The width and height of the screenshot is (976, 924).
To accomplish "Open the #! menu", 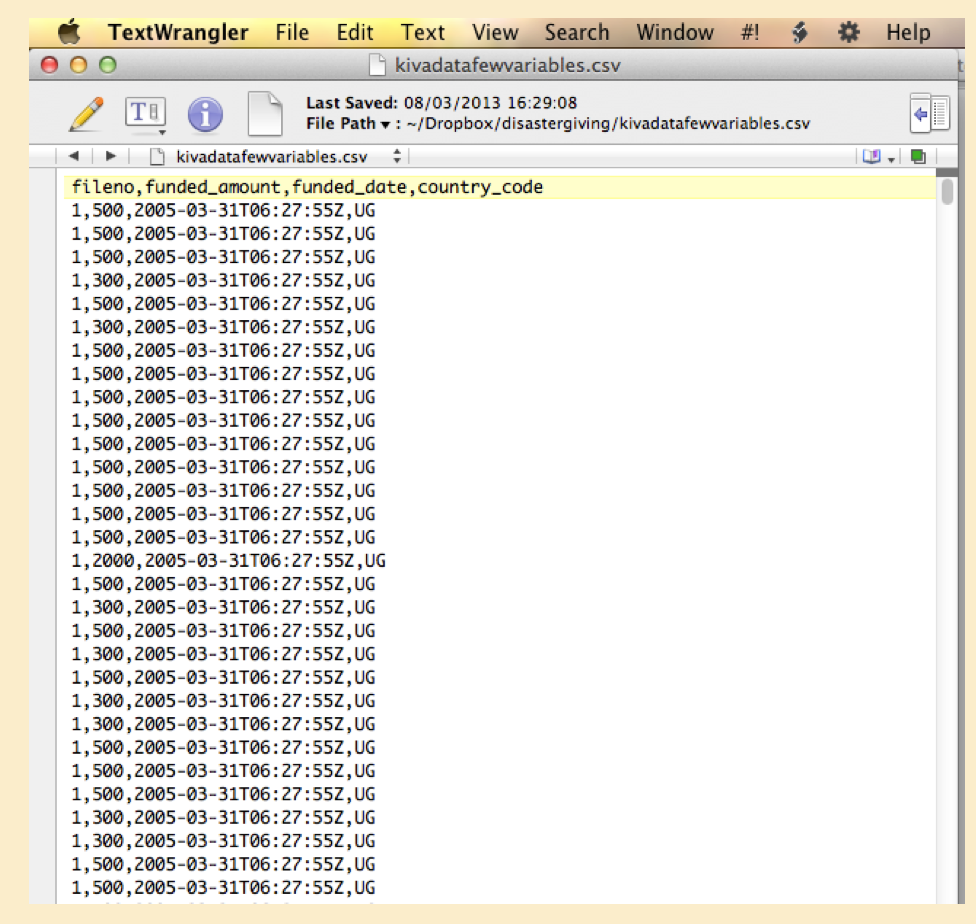I will click(750, 32).
